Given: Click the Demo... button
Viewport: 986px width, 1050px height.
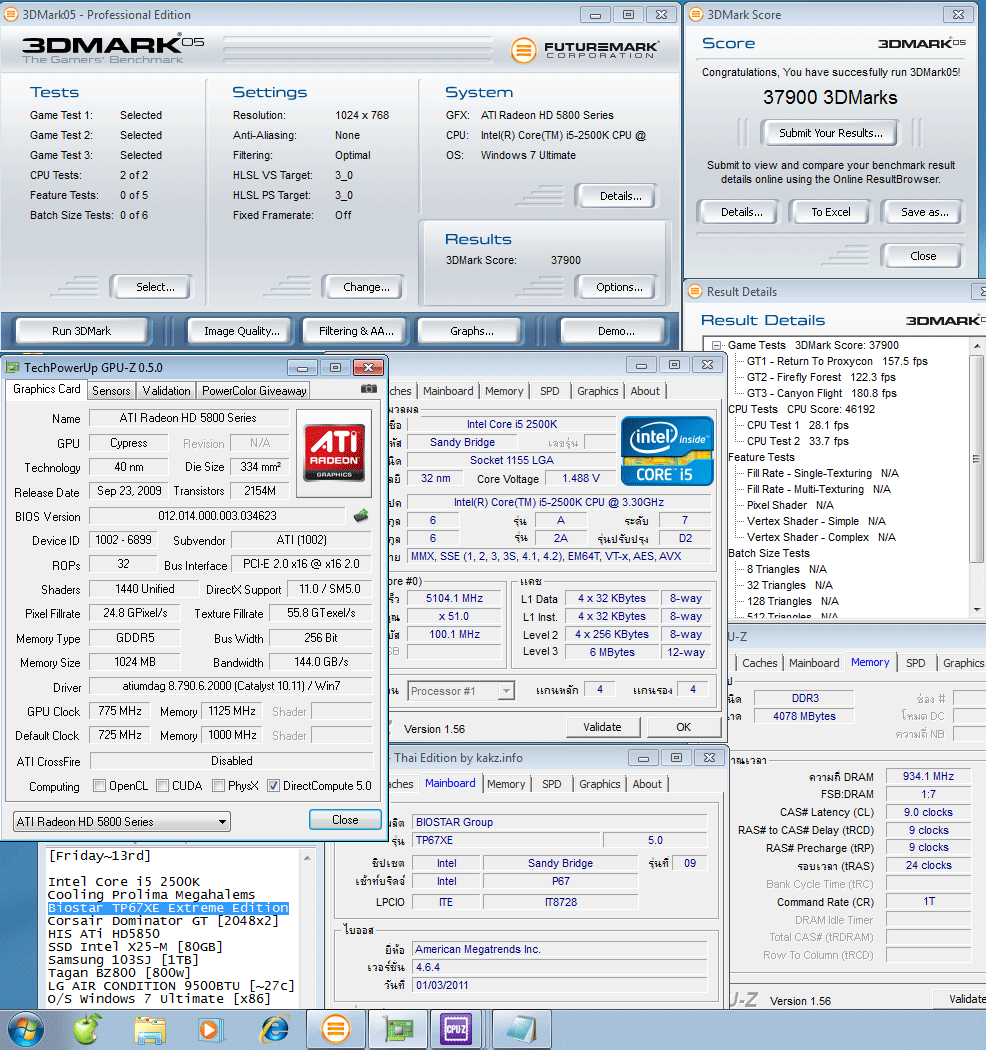Looking at the screenshot, I should pyautogui.click(x=616, y=331).
